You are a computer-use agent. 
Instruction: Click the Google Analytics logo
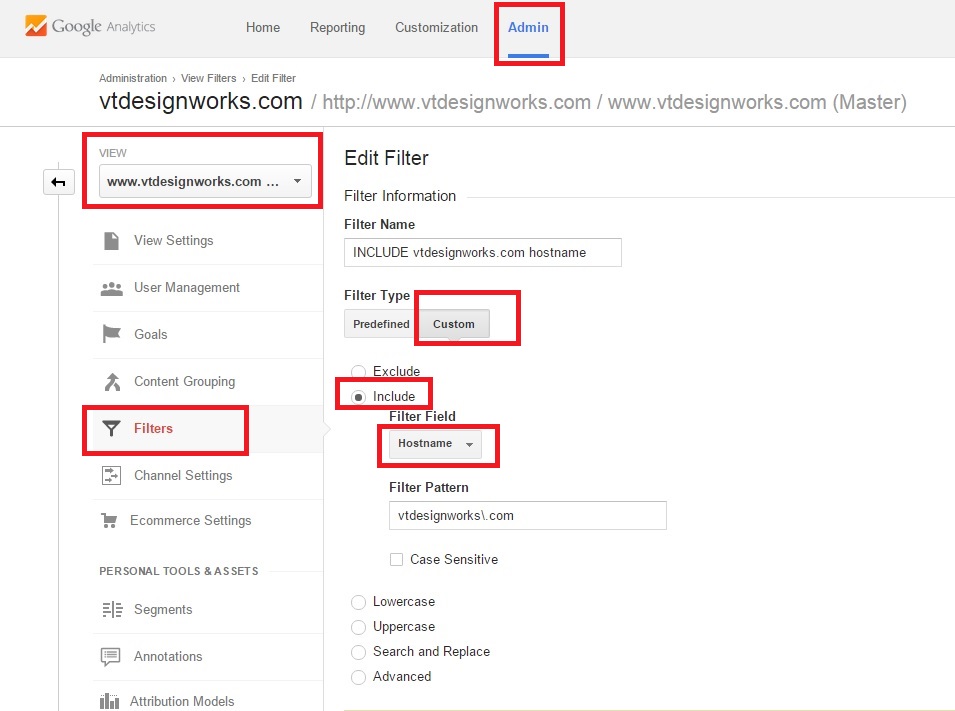click(x=90, y=26)
